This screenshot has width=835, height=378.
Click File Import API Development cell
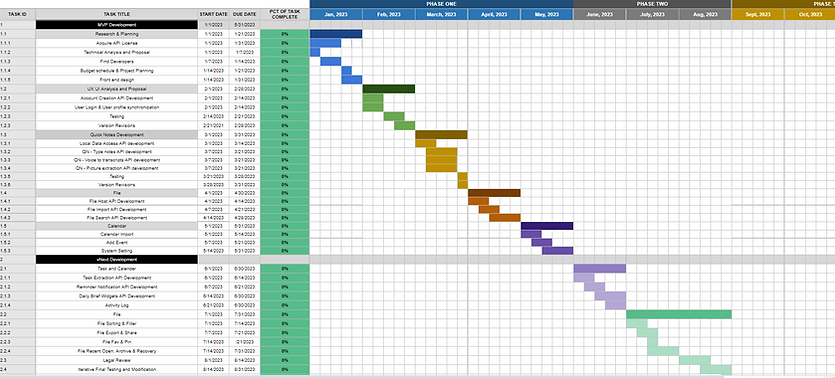click(117, 209)
